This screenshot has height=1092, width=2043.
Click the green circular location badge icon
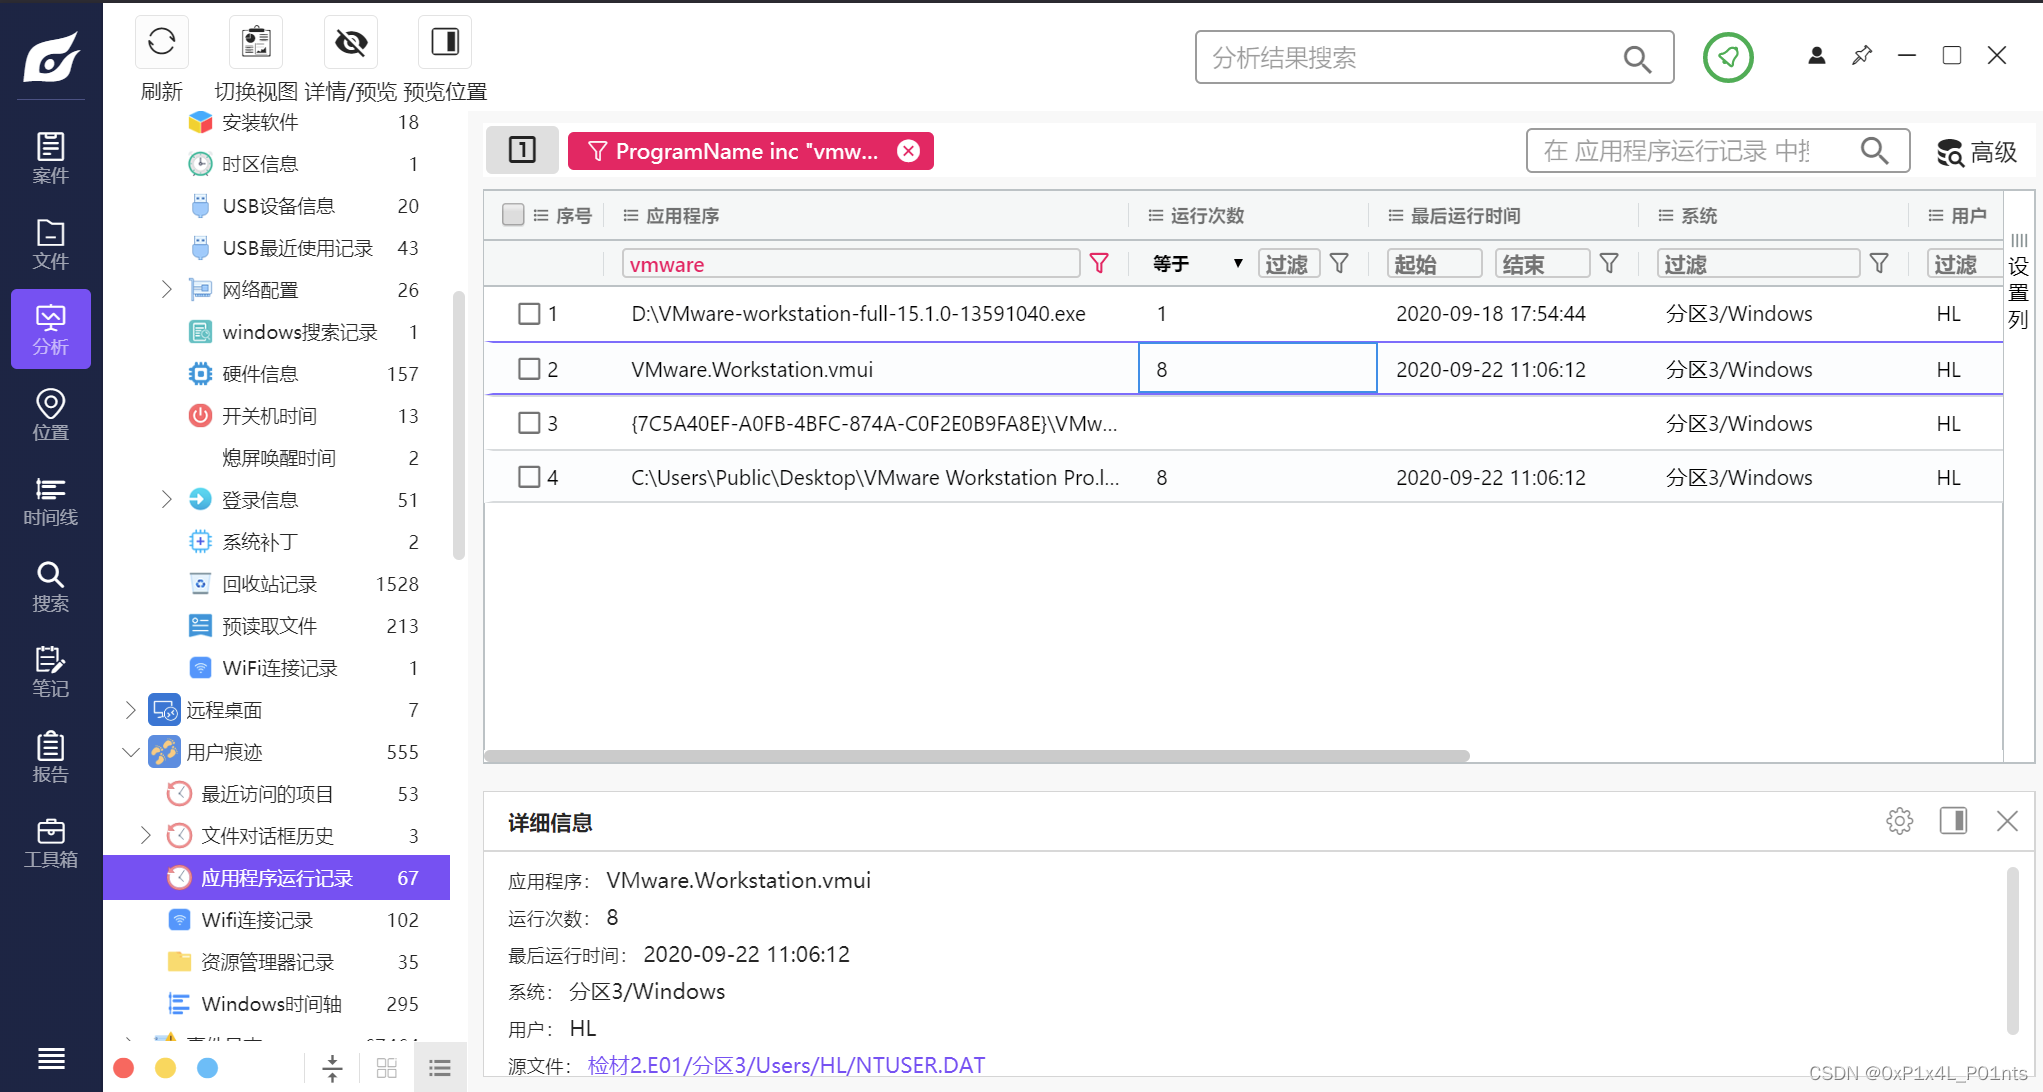tap(1728, 57)
